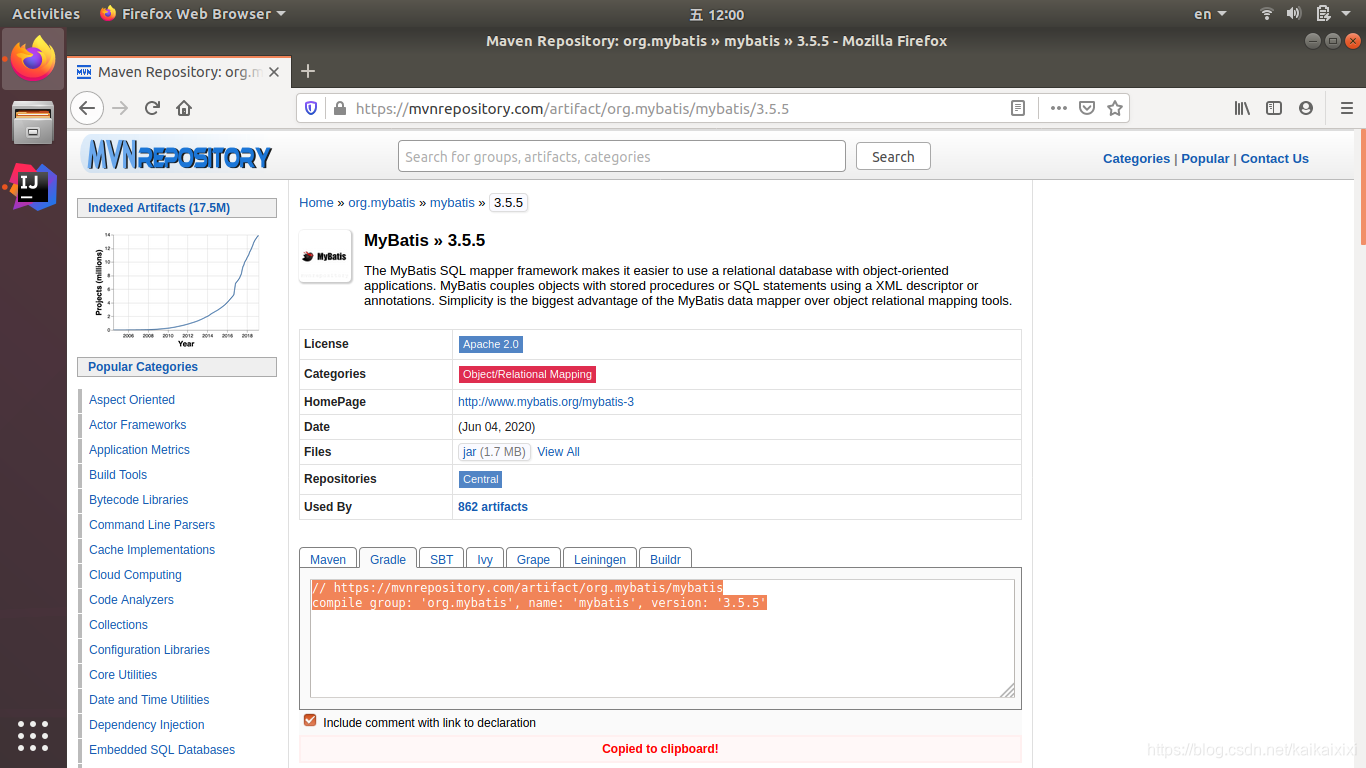Open the Popular header link
1366x768 pixels.
(1205, 158)
